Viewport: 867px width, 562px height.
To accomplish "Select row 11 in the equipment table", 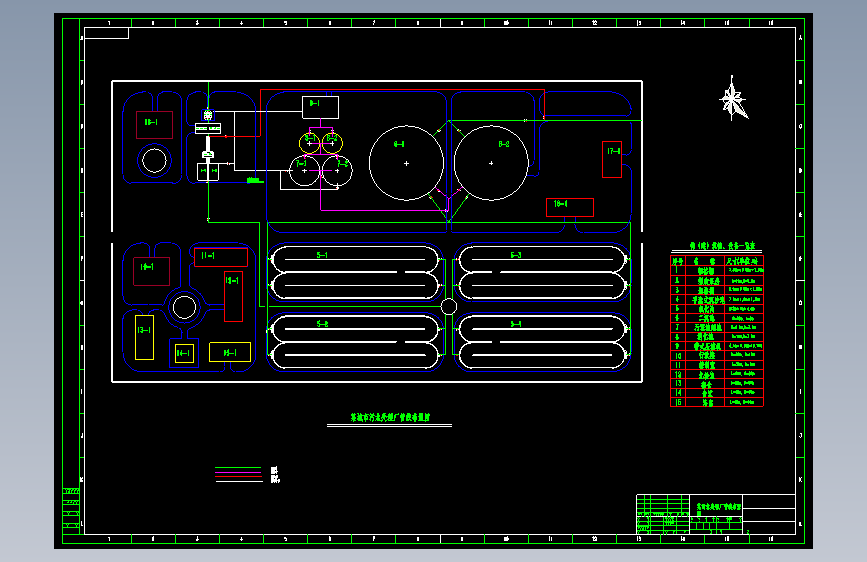I will click(x=717, y=365).
